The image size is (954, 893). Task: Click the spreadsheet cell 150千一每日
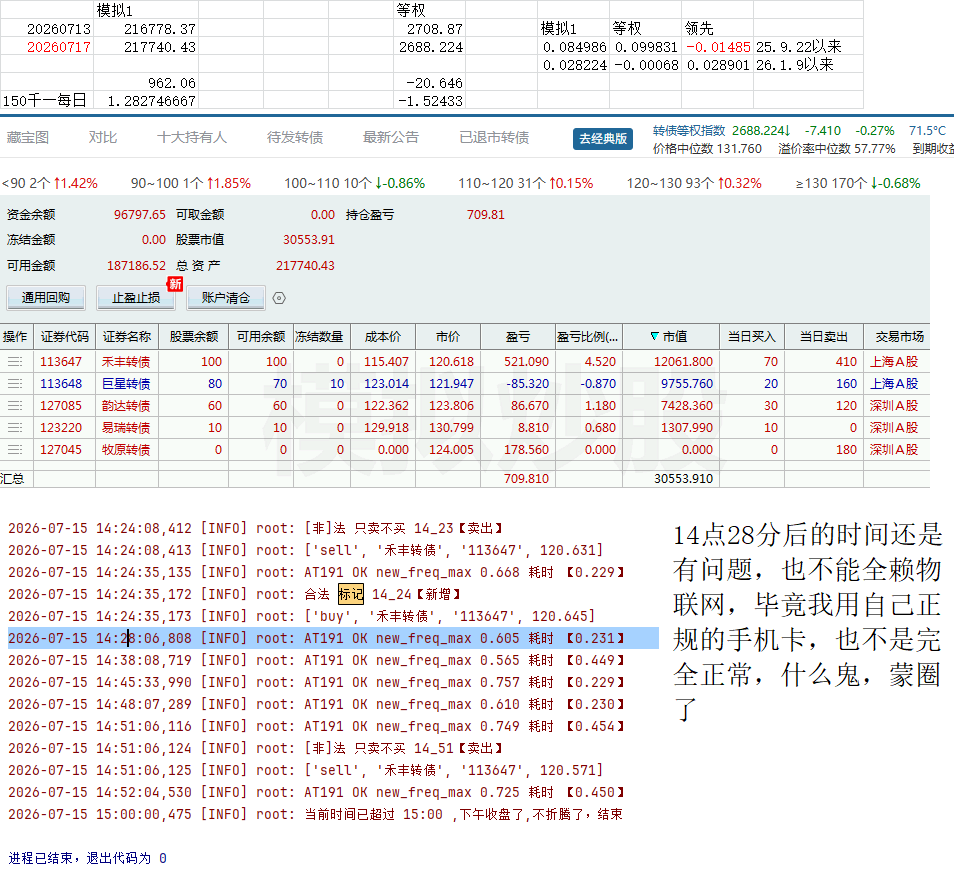click(45, 101)
